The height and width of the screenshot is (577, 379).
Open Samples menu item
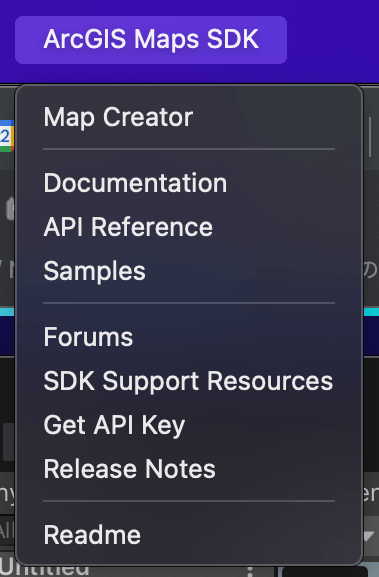189,271
